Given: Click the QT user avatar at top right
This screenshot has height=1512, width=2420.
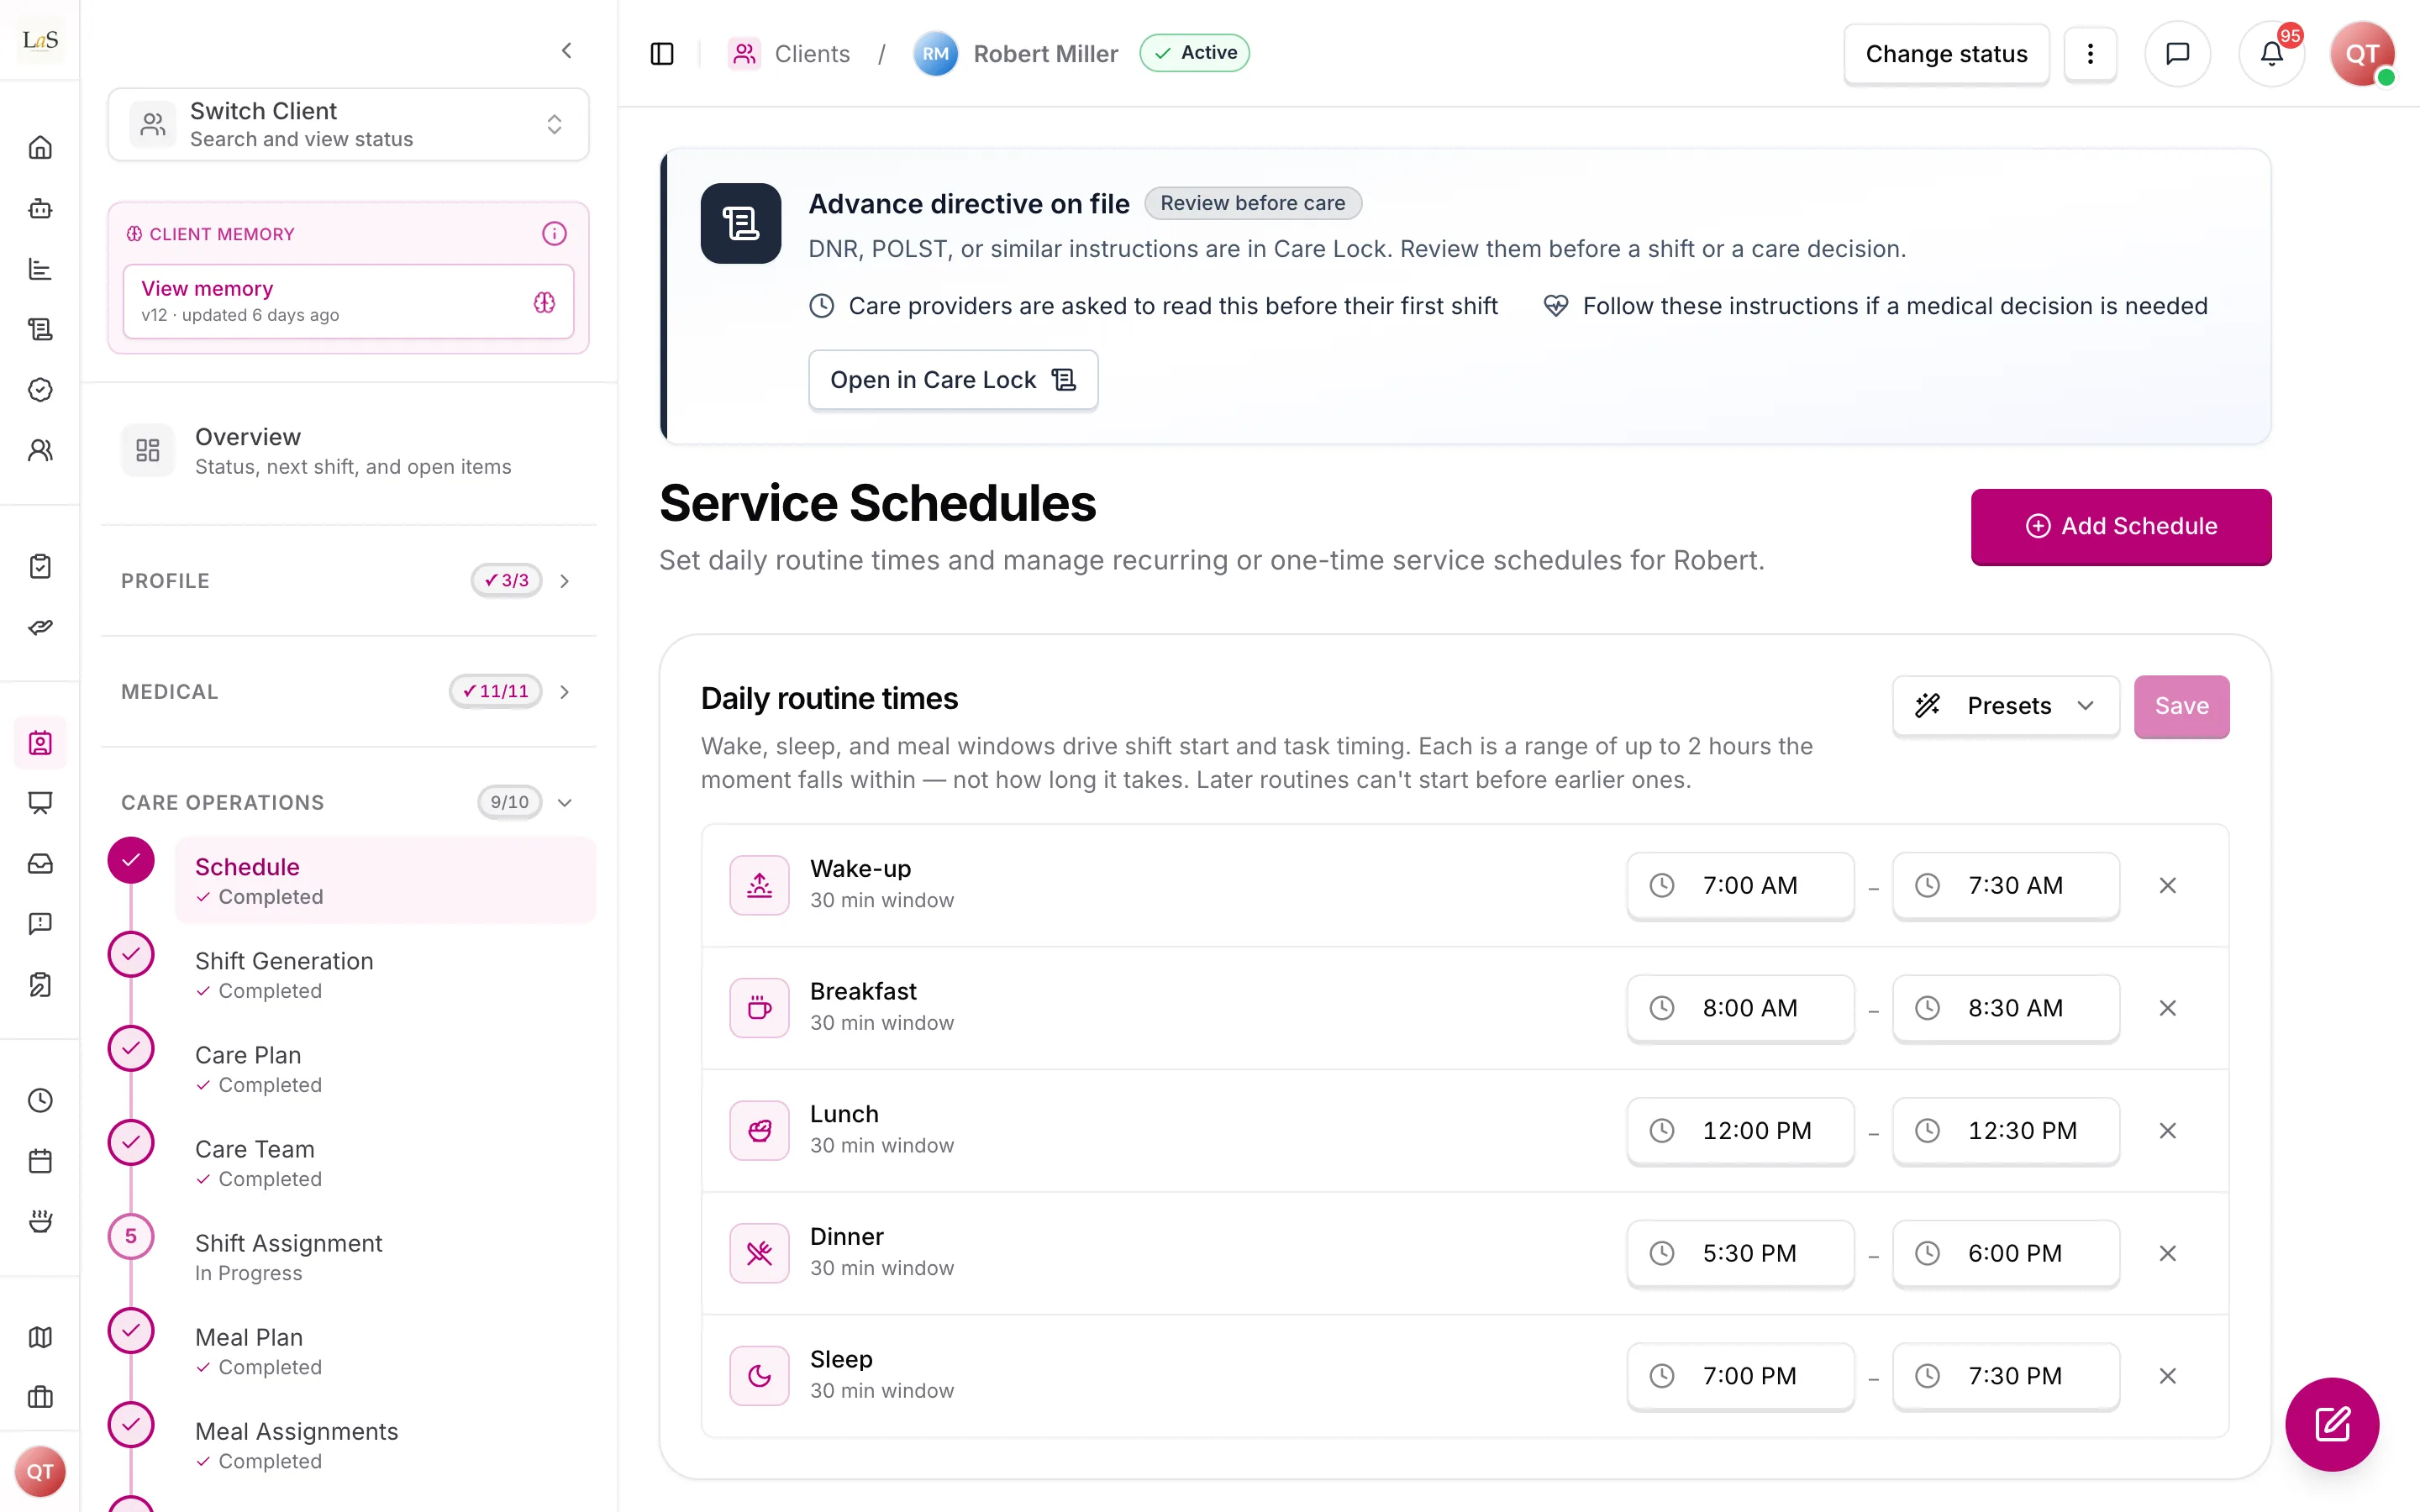Looking at the screenshot, I should tap(2361, 54).
